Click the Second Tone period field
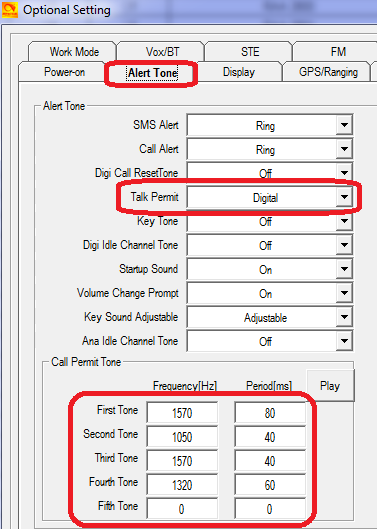 [270, 437]
